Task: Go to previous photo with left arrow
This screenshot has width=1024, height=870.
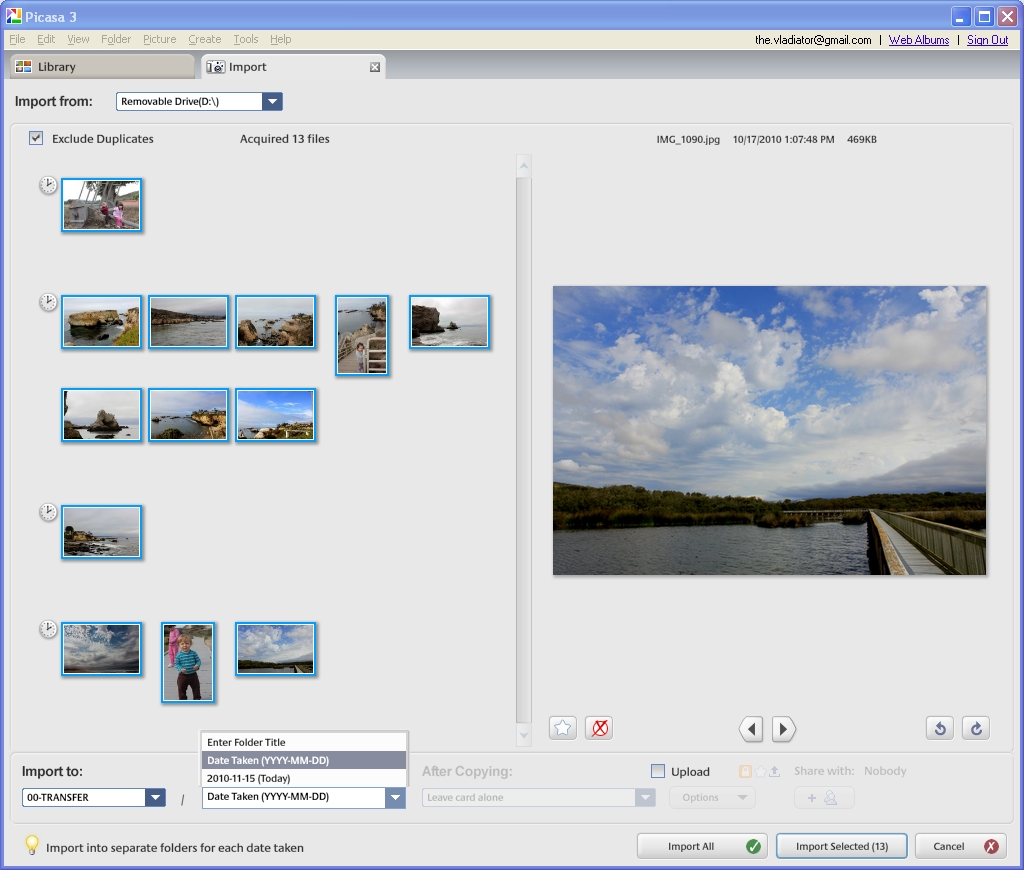Action: coord(751,729)
